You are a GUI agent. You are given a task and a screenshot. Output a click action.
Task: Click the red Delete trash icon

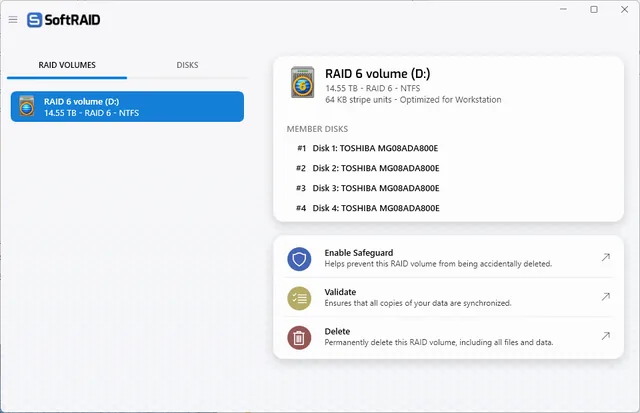tap(299, 338)
